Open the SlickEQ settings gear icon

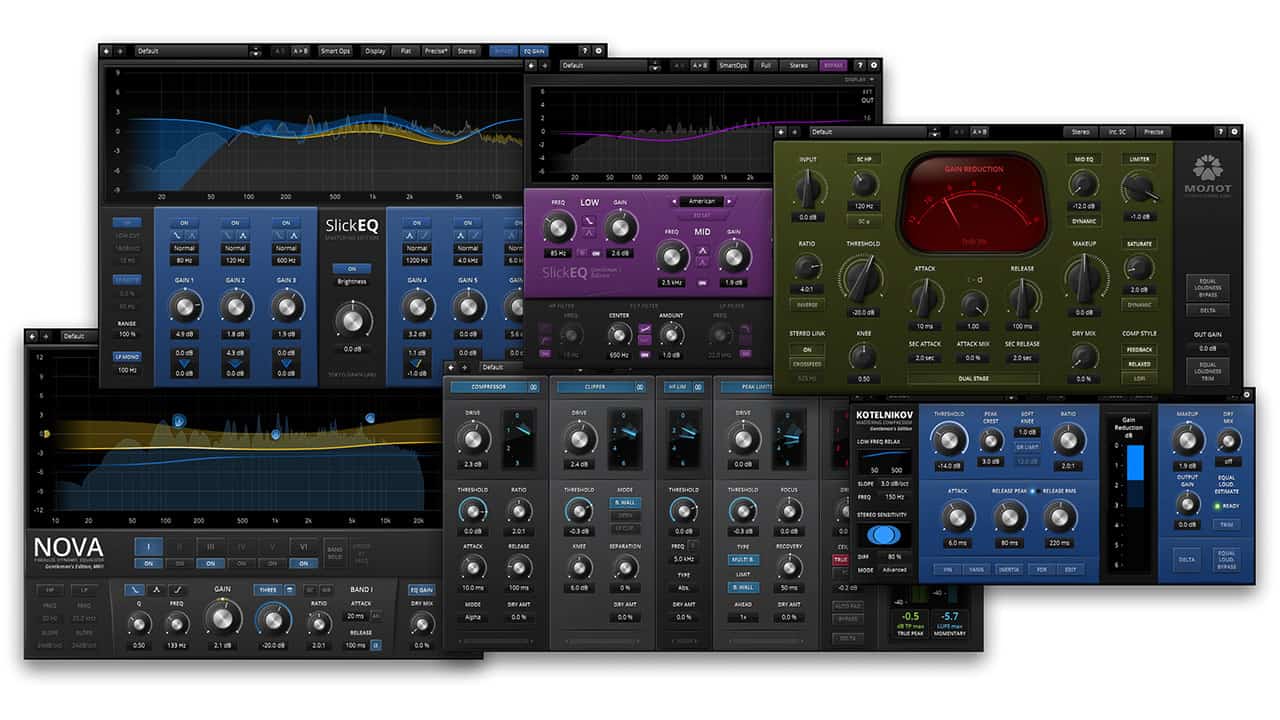click(598, 49)
